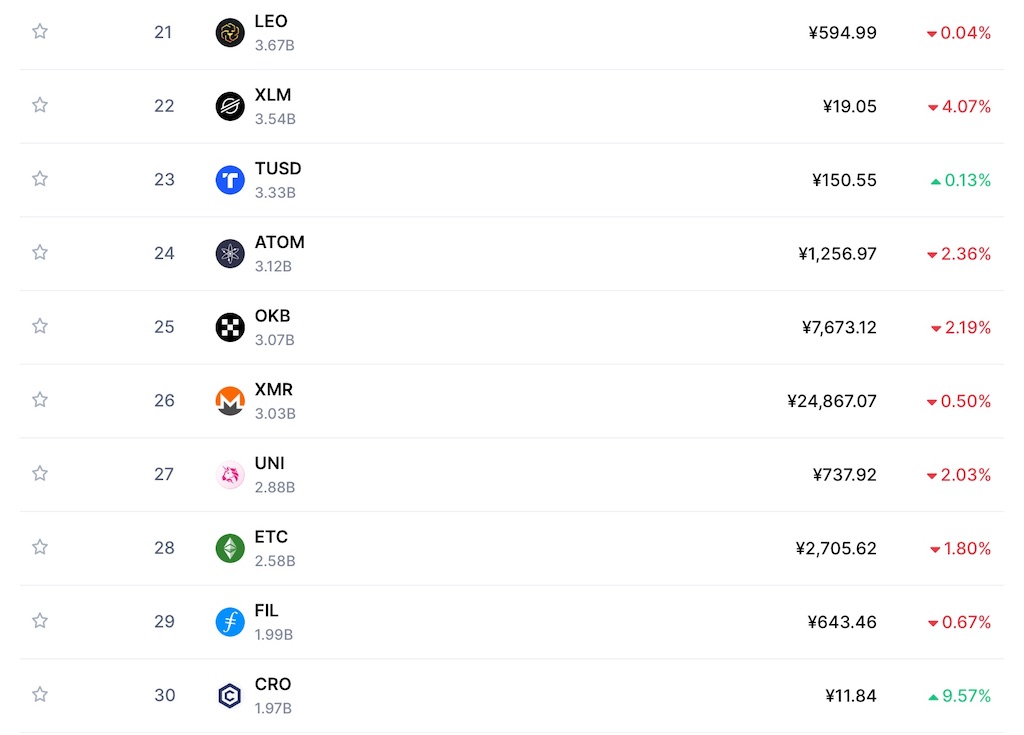Toggle favorite star for XMR
Viewport: 1024px width, 735px height.
coord(40,399)
